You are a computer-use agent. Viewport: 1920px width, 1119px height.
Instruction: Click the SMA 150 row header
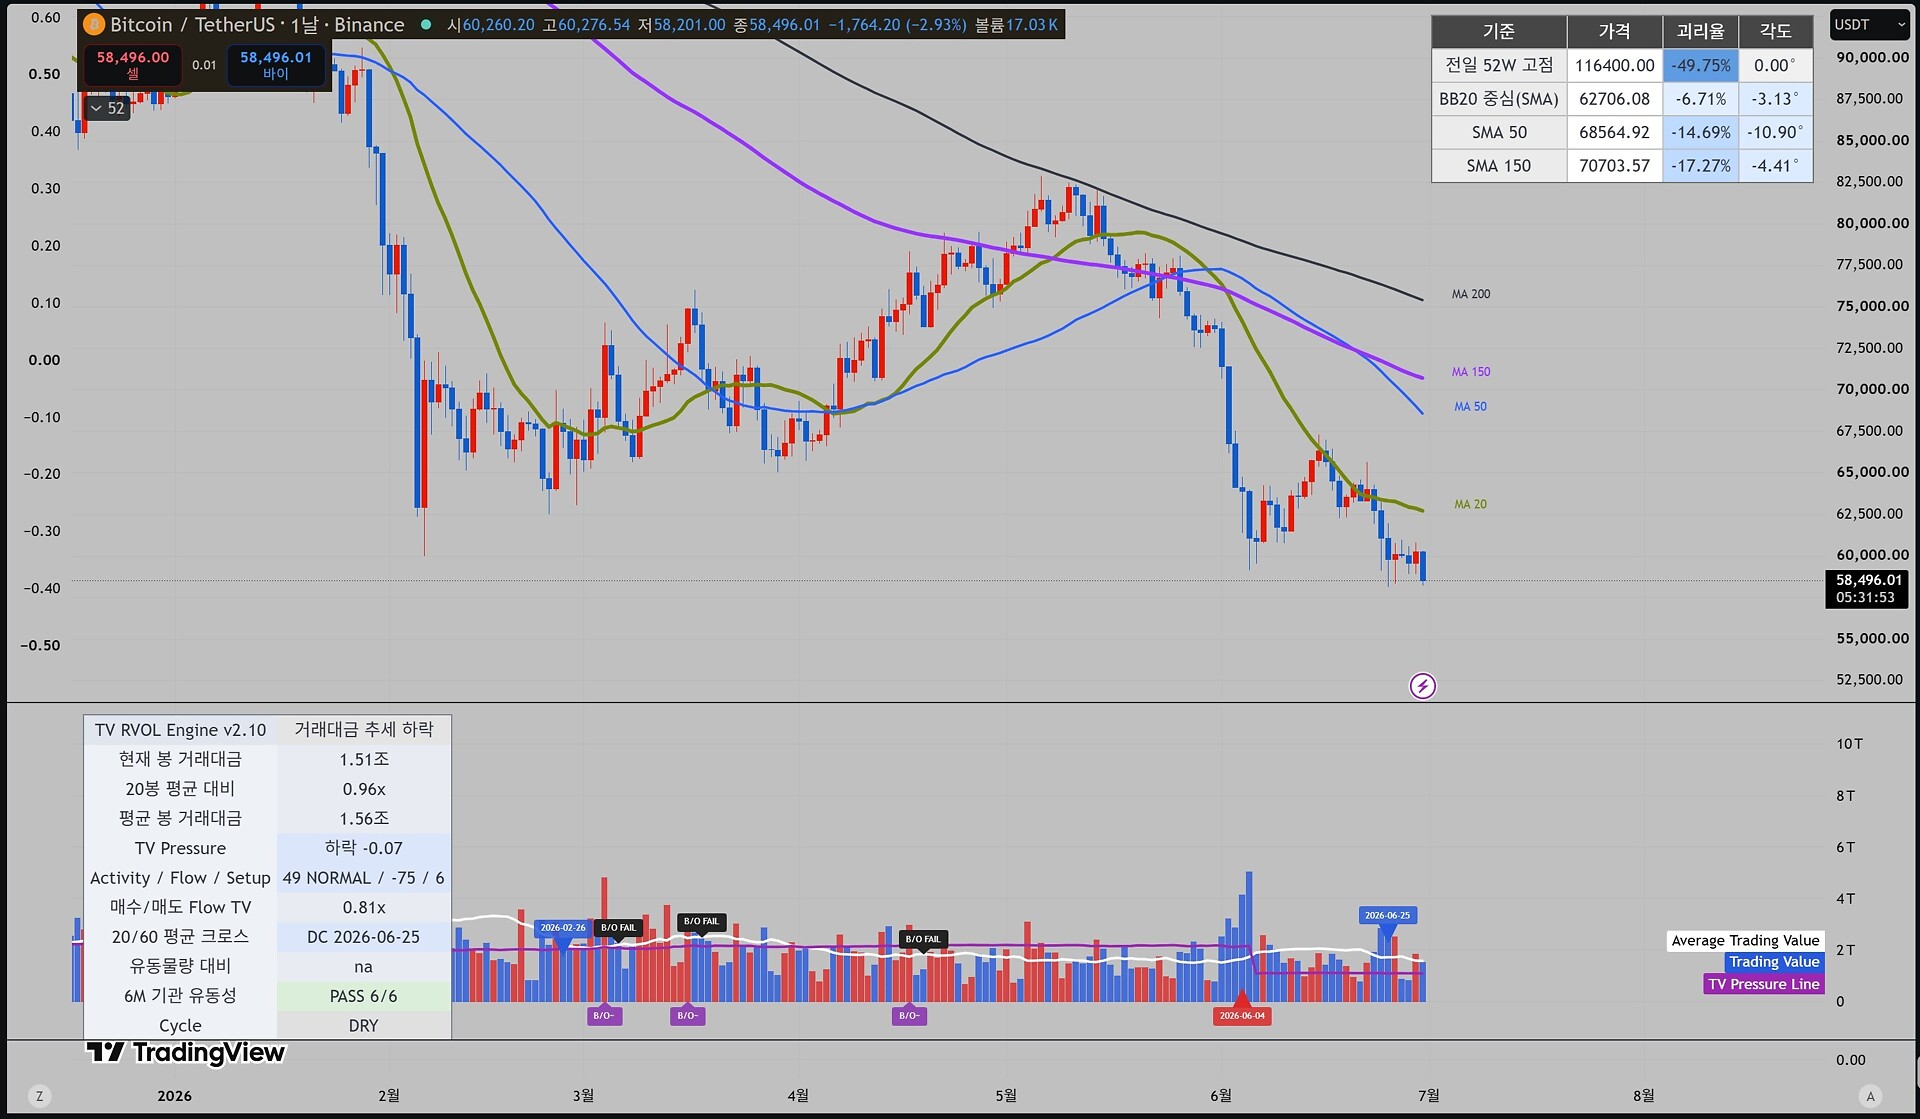coord(1499,166)
